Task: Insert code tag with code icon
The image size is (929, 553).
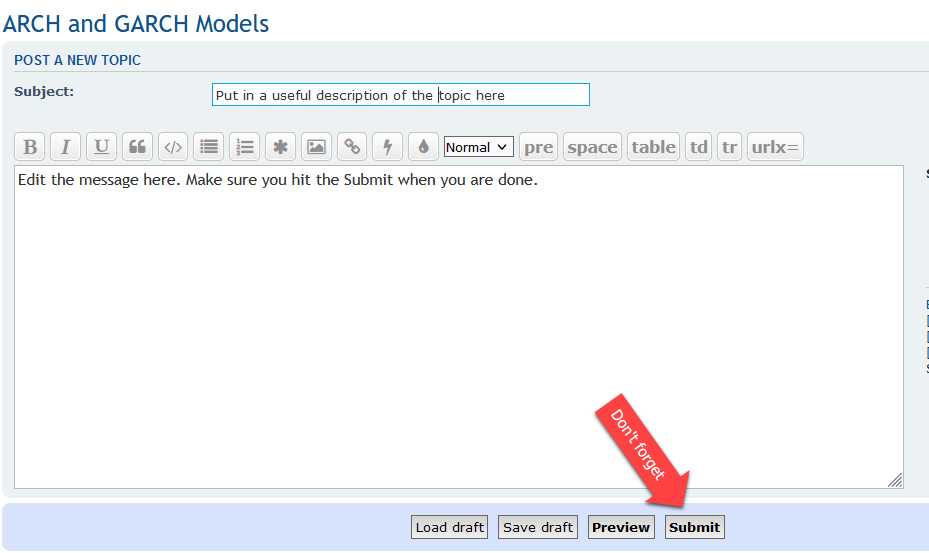Action: pyautogui.click(x=173, y=147)
